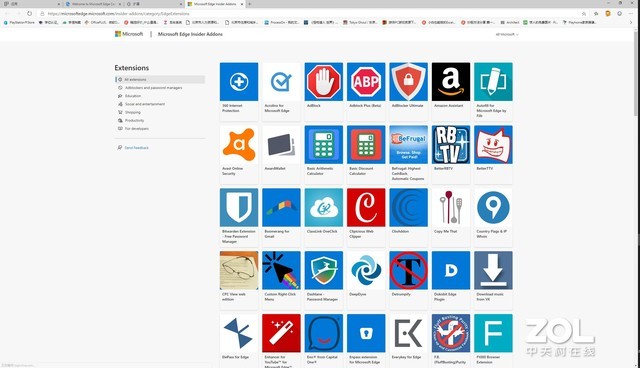
Task: Open the Bitwarden password manager extension
Action: click(x=239, y=217)
